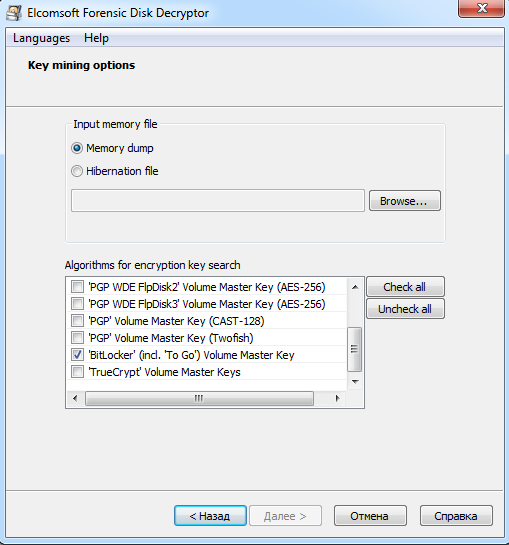Select the Memory dump radio option
This screenshot has width=509, height=545.
pos(77,148)
